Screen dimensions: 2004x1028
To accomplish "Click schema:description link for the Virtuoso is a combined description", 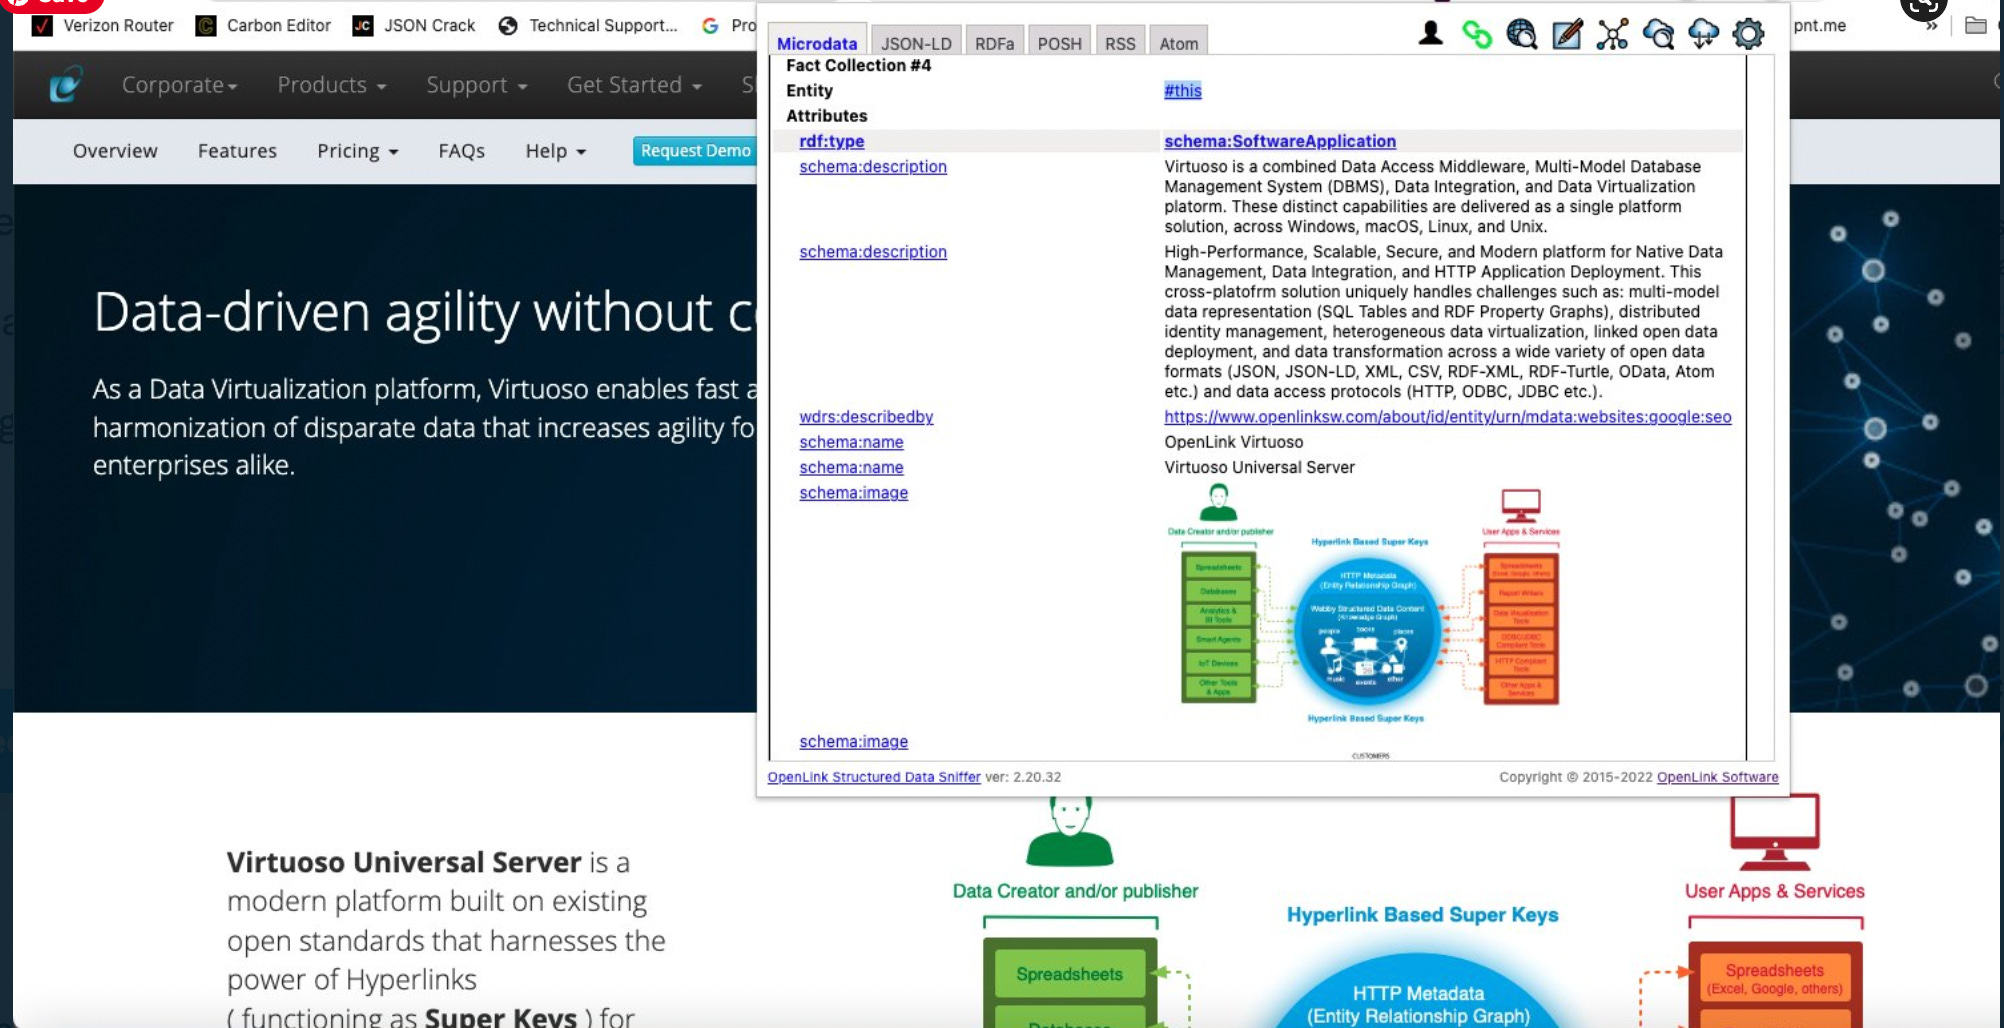I will coord(873,167).
